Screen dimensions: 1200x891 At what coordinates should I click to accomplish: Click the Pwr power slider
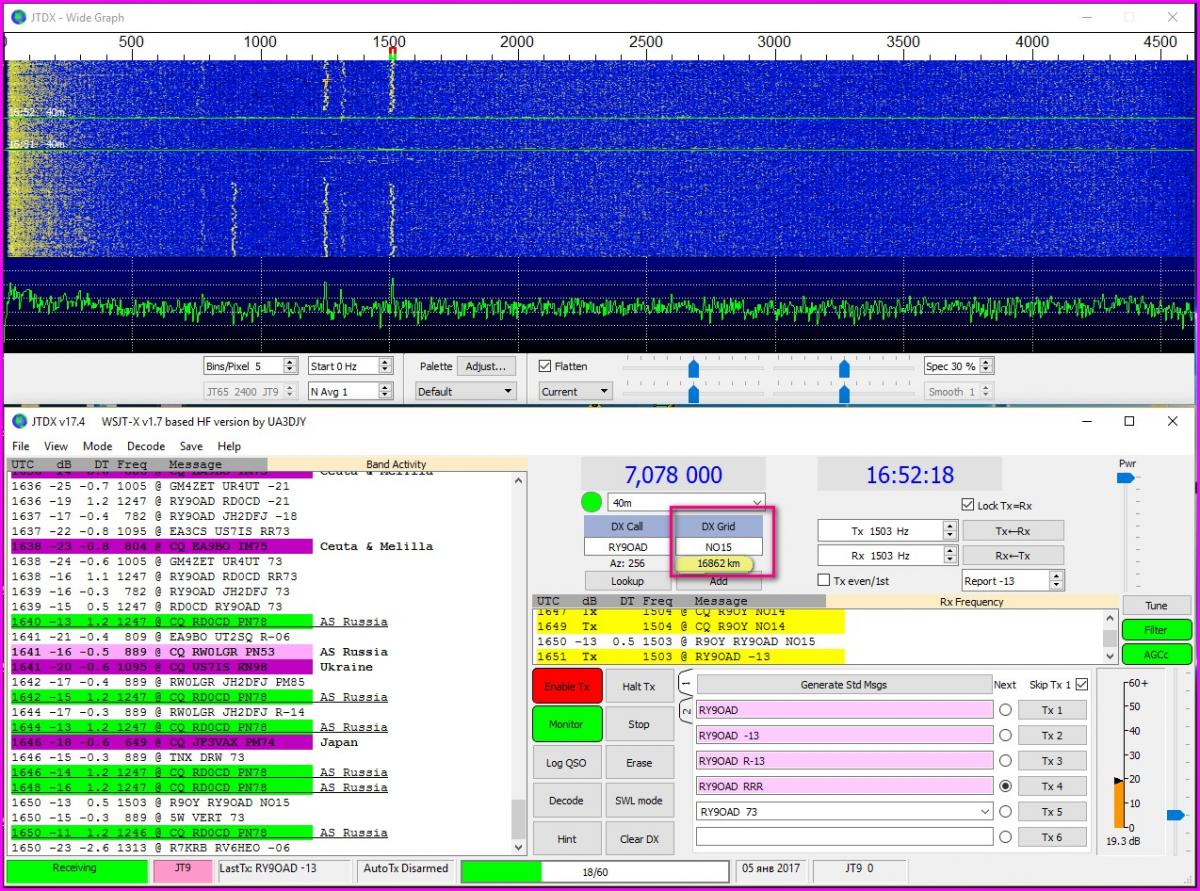pos(1126,478)
